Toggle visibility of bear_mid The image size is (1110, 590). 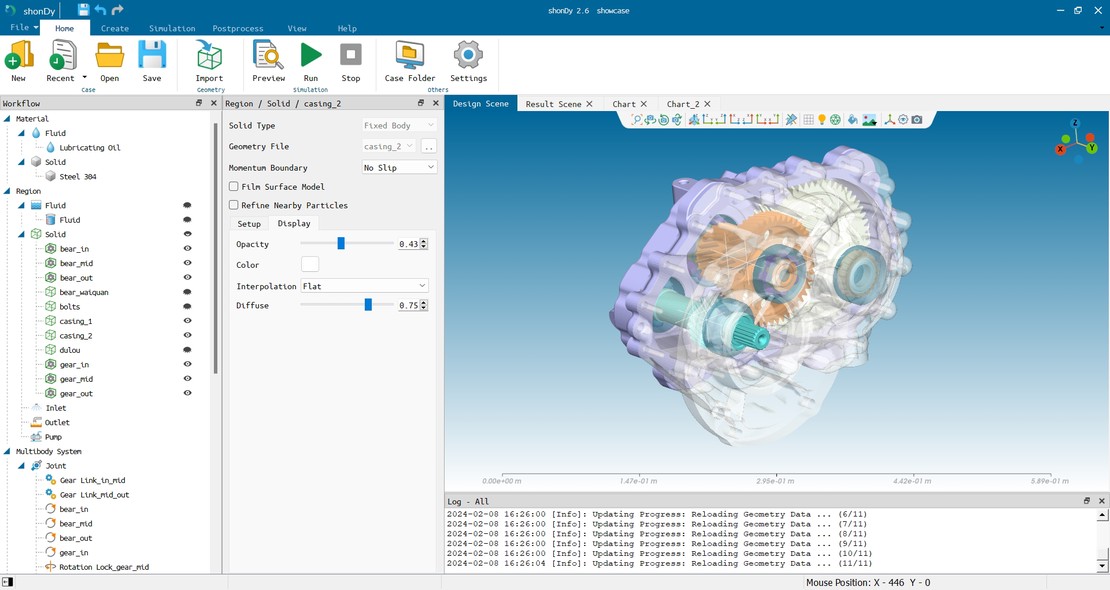[188, 263]
